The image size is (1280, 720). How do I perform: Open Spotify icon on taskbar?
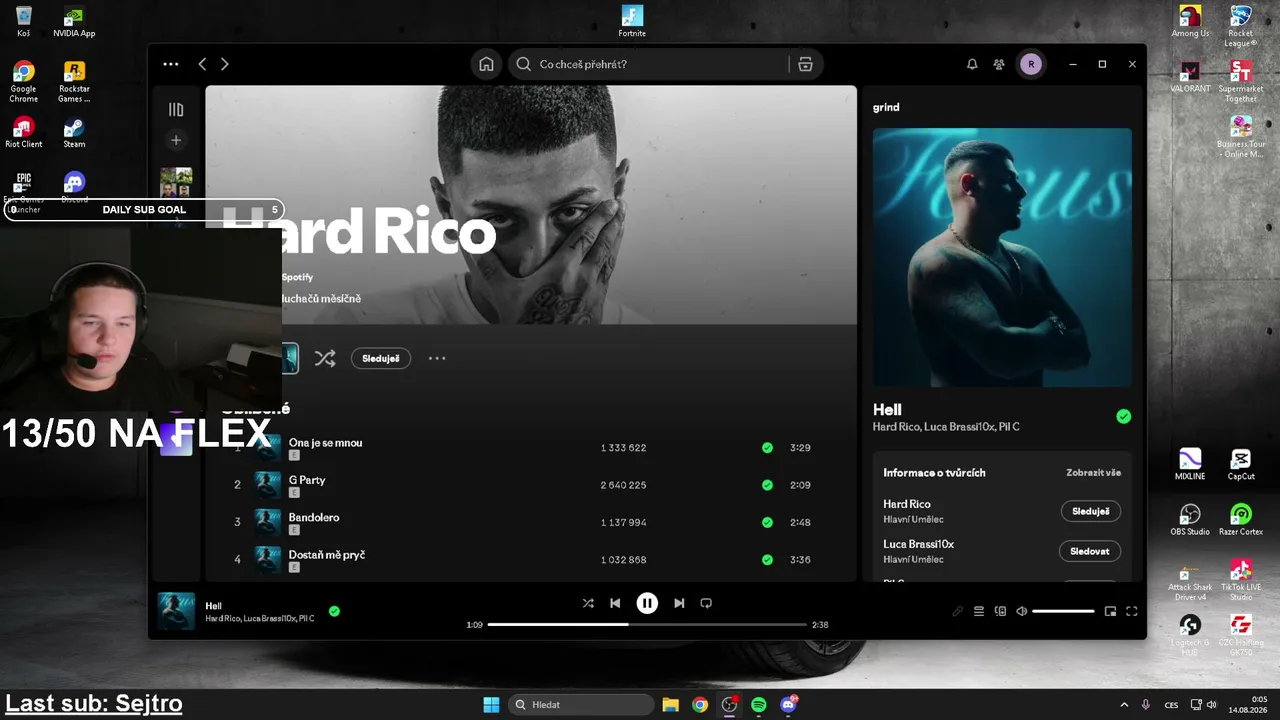coord(759,705)
